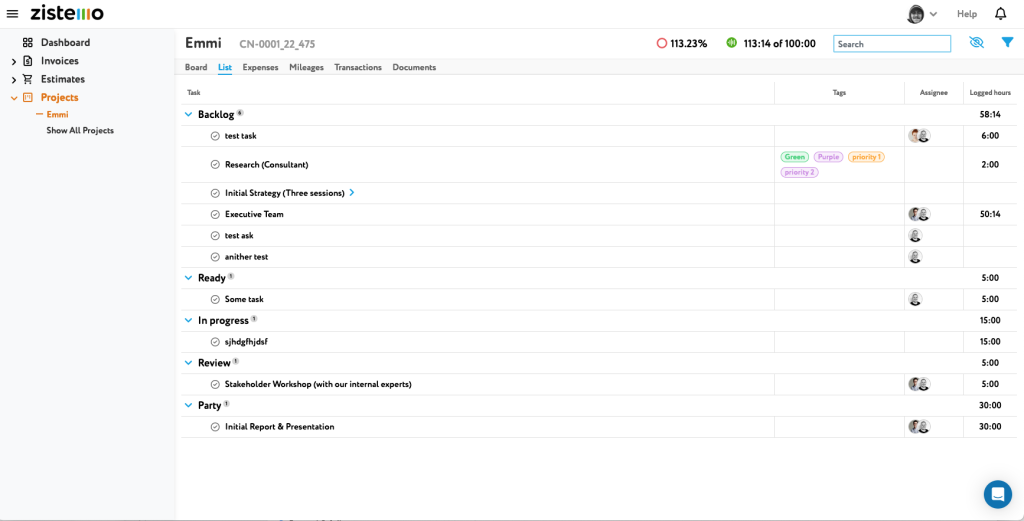Expand Initial Strategy subtasks arrow
The width and height of the screenshot is (1024, 521).
click(x=352, y=193)
